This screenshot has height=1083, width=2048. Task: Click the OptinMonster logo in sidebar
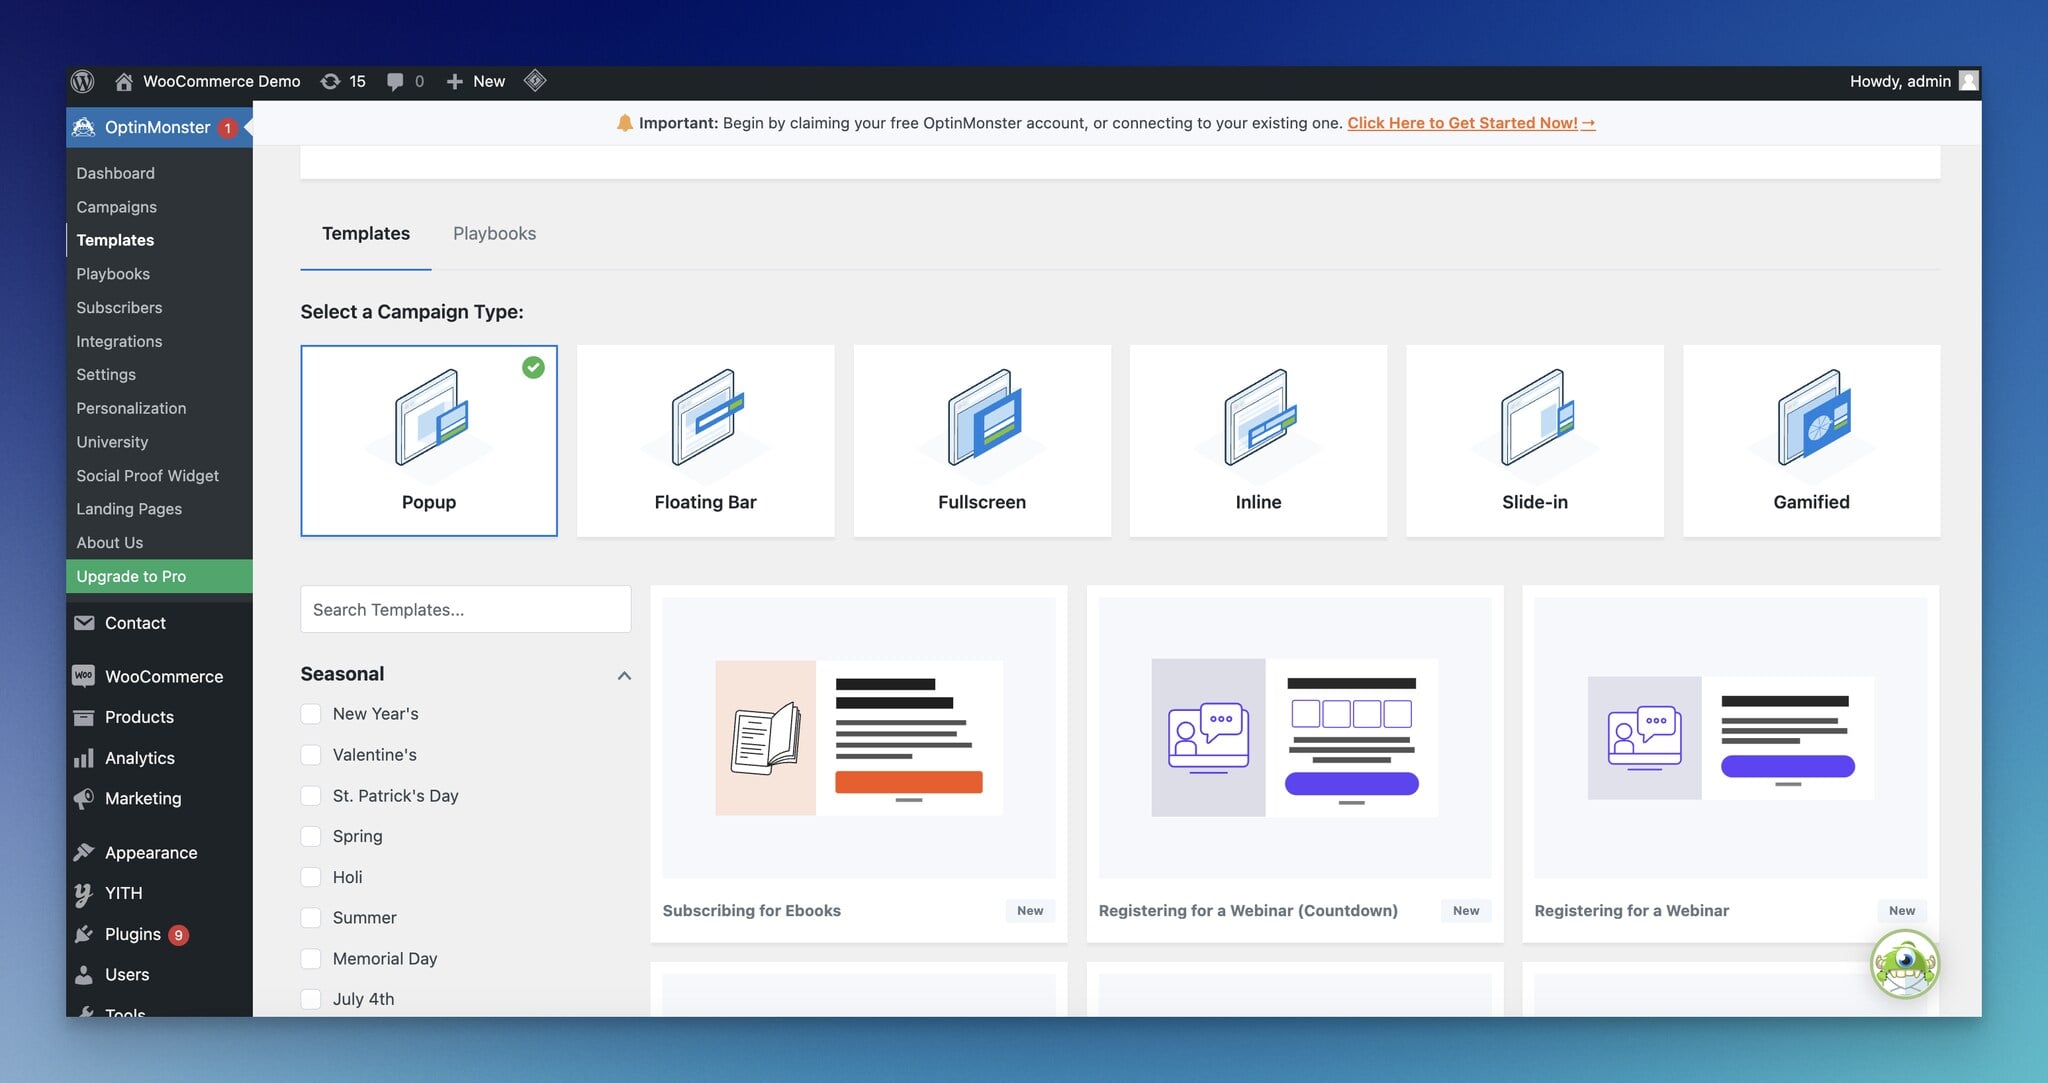[x=84, y=127]
